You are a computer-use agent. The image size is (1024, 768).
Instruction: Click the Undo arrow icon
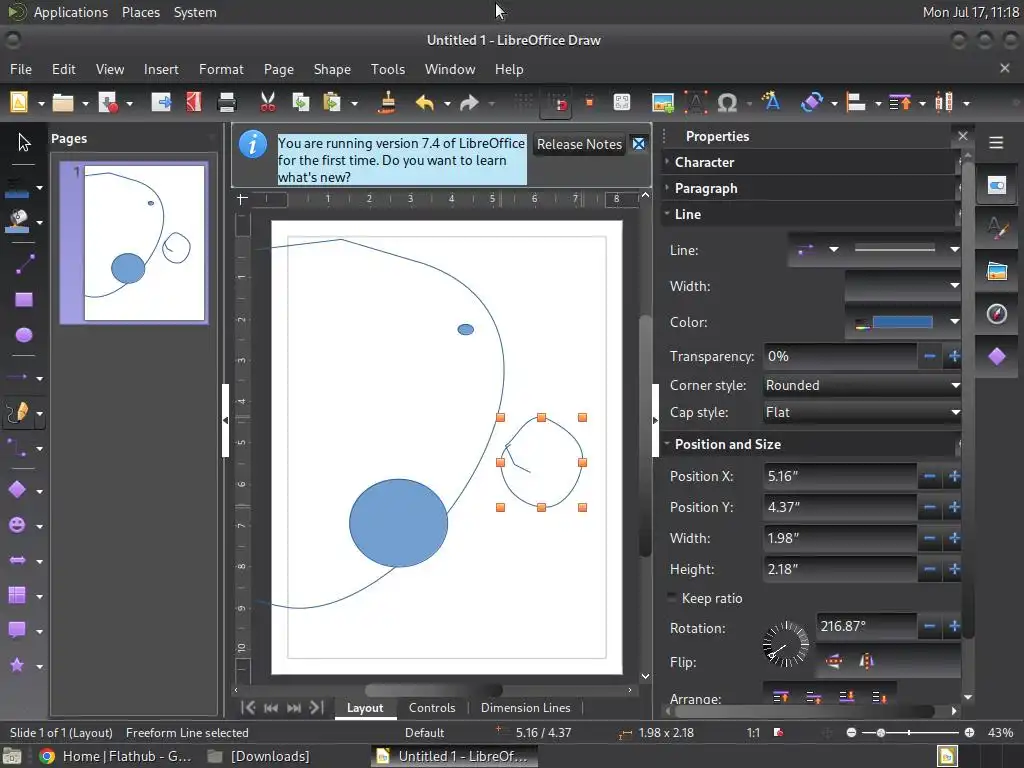pos(424,103)
